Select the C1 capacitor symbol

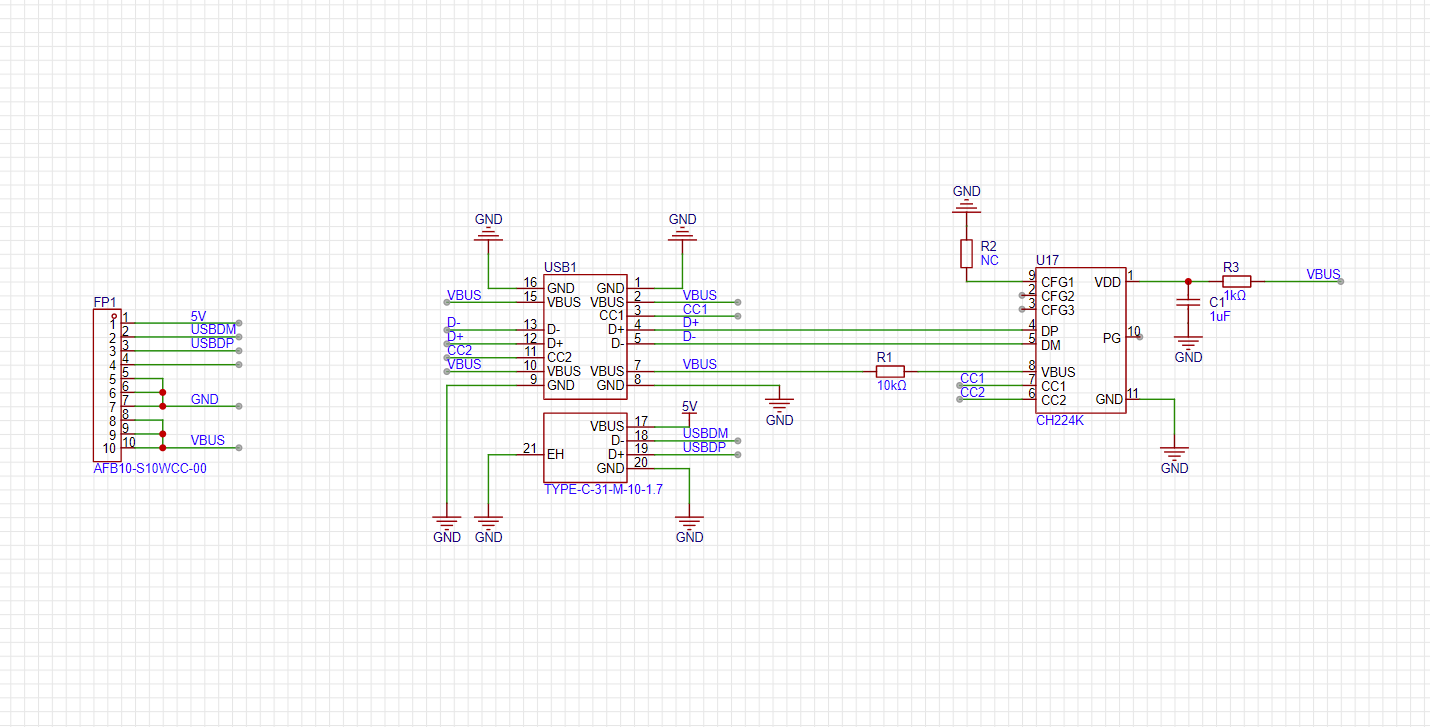click(x=1188, y=303)
